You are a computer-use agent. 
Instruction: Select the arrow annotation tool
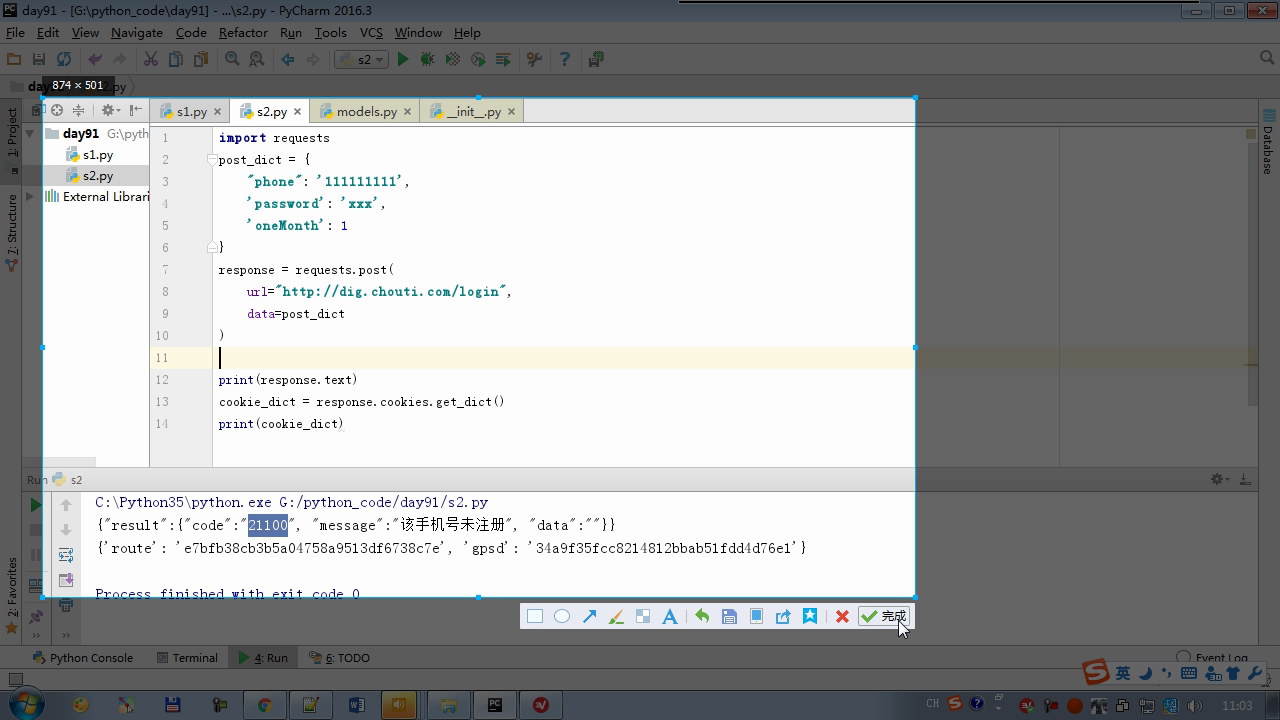tap(589, 616)
